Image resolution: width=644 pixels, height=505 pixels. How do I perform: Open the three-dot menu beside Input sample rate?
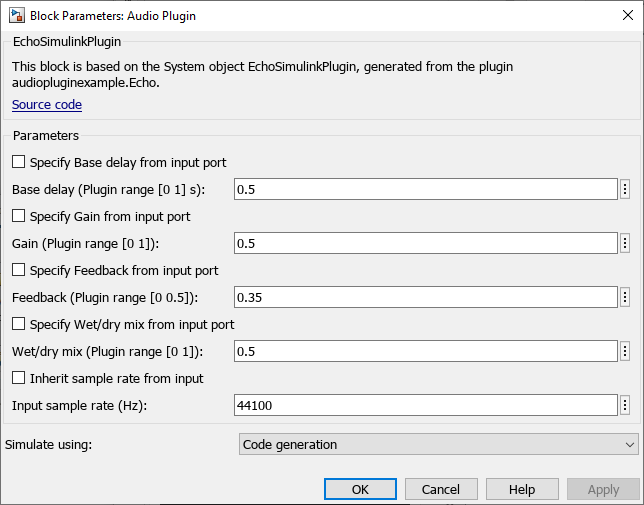coord(625,405)
